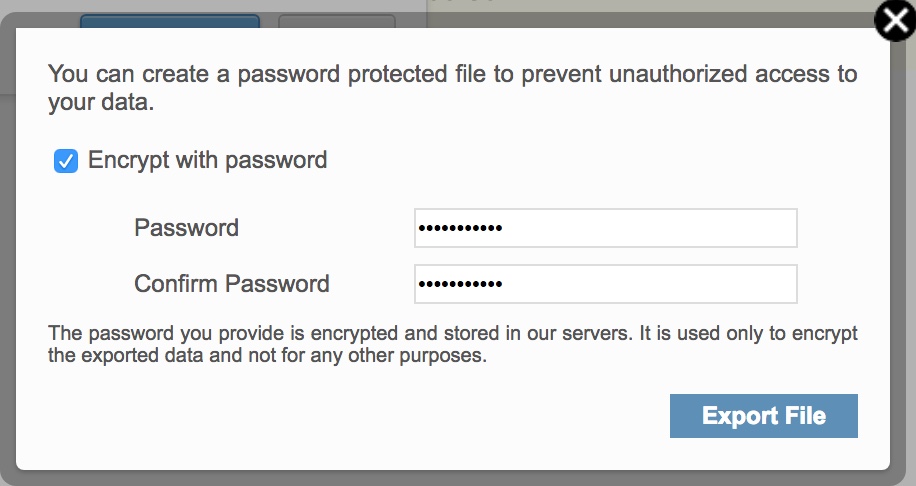Click the blue checkmark to disable encryption
916x486 pixels.
coord(66,161)
